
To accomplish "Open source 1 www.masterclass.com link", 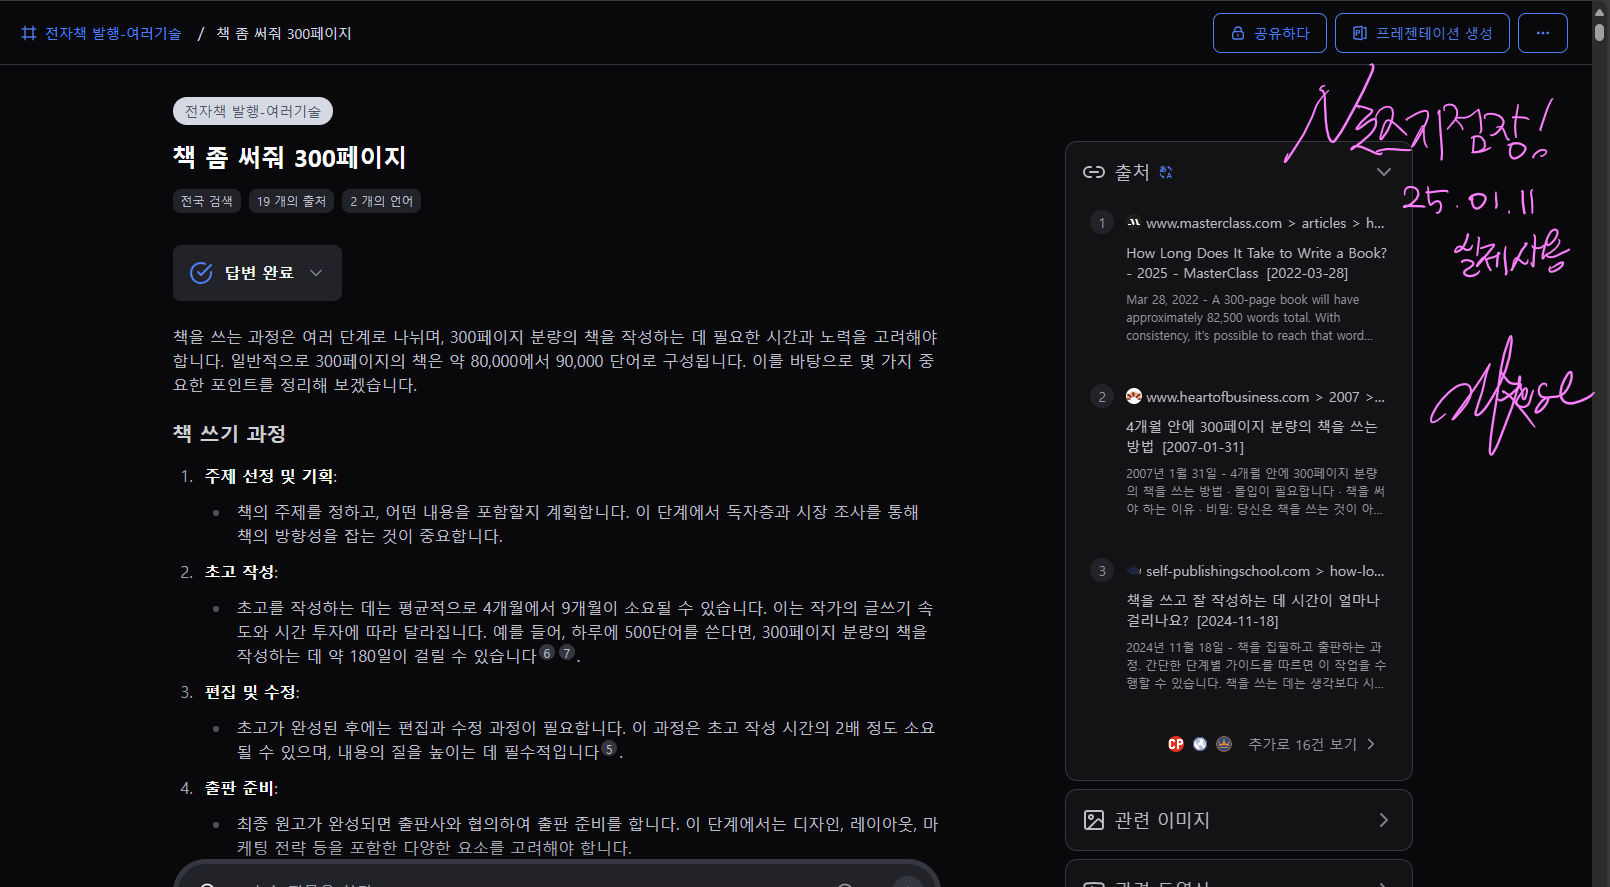I will click(1265, 223).
